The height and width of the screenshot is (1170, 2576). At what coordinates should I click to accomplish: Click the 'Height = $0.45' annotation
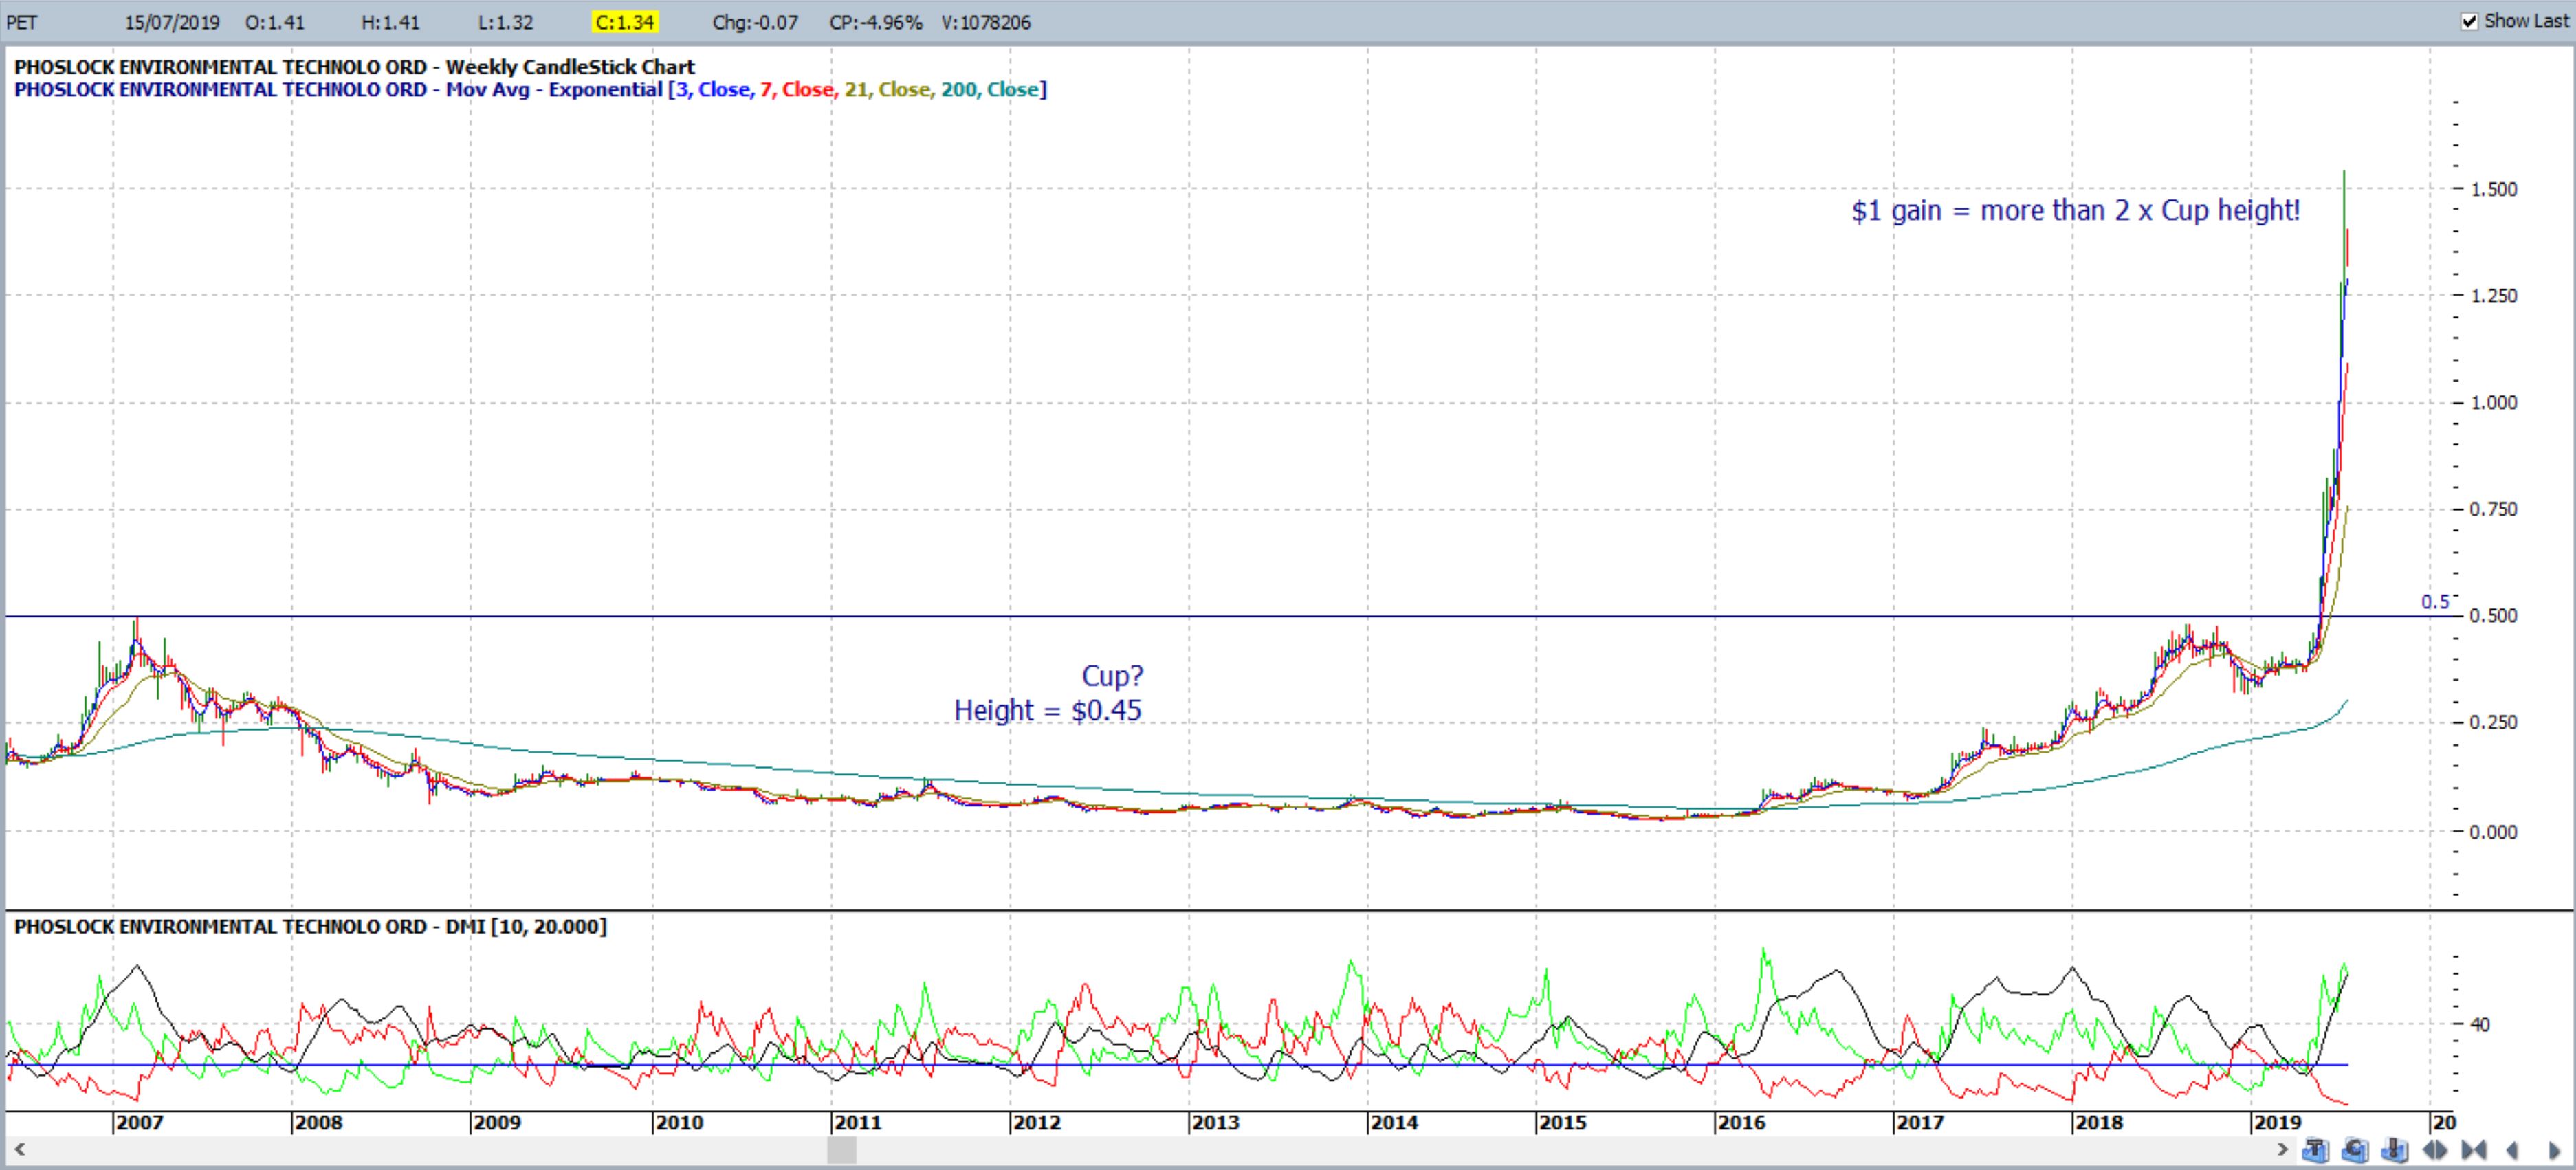coord(1047,711)
